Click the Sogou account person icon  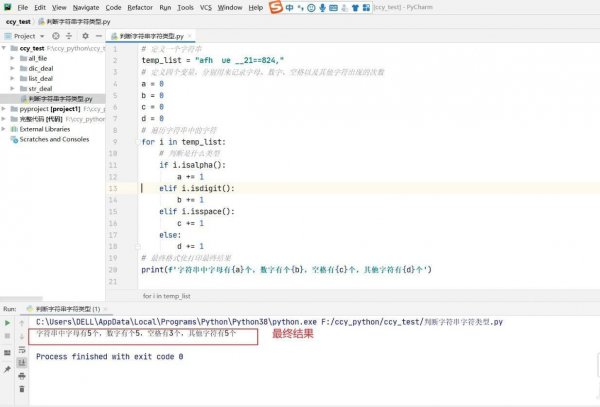click(345, 8)
